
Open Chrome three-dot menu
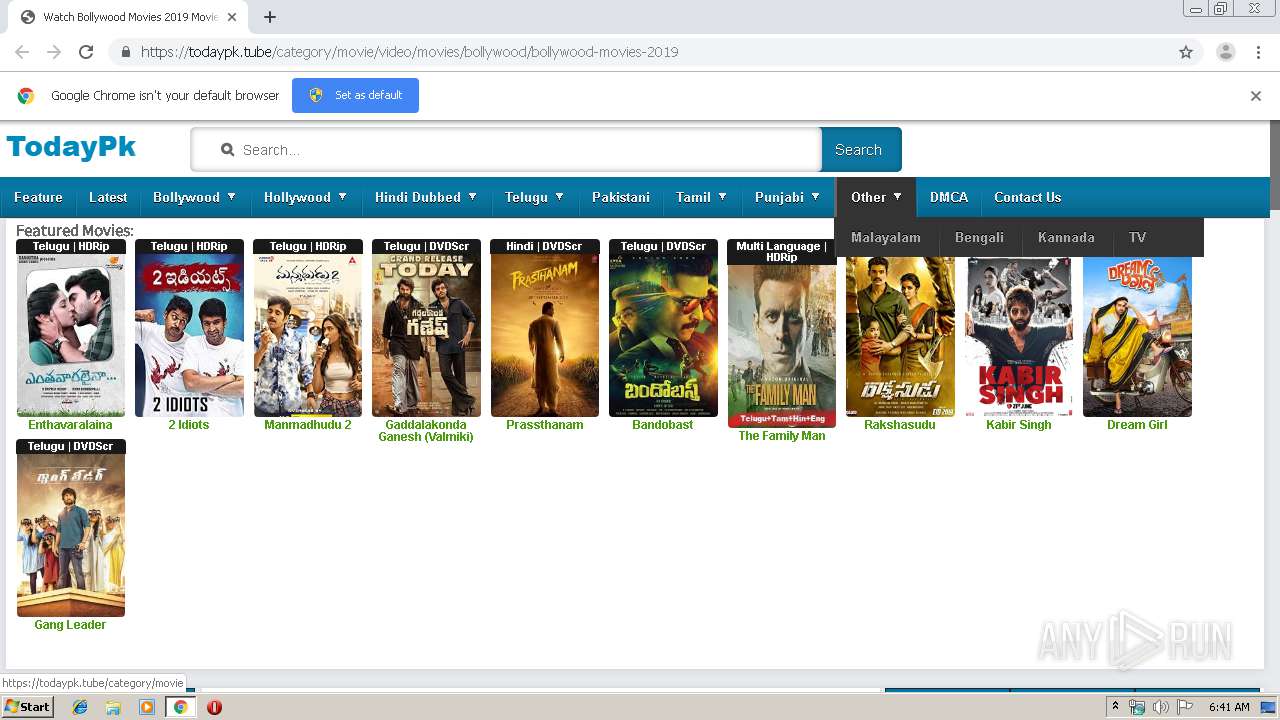1258,52
